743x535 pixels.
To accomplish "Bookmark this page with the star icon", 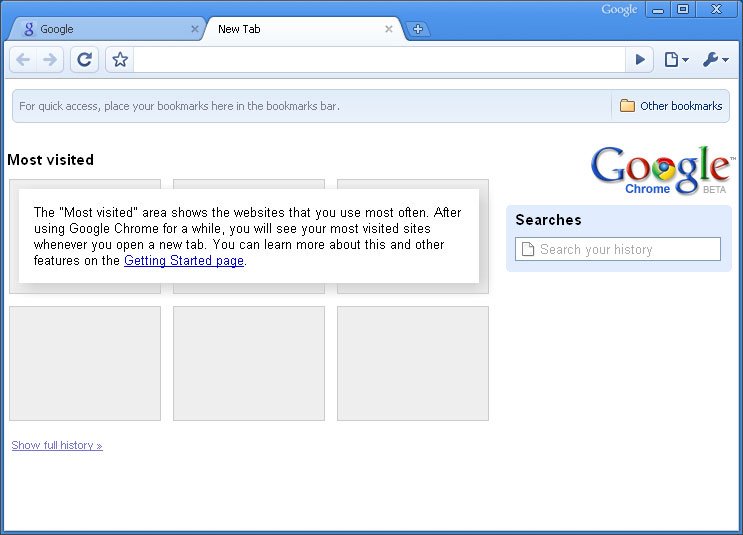I will coord(120,60).
